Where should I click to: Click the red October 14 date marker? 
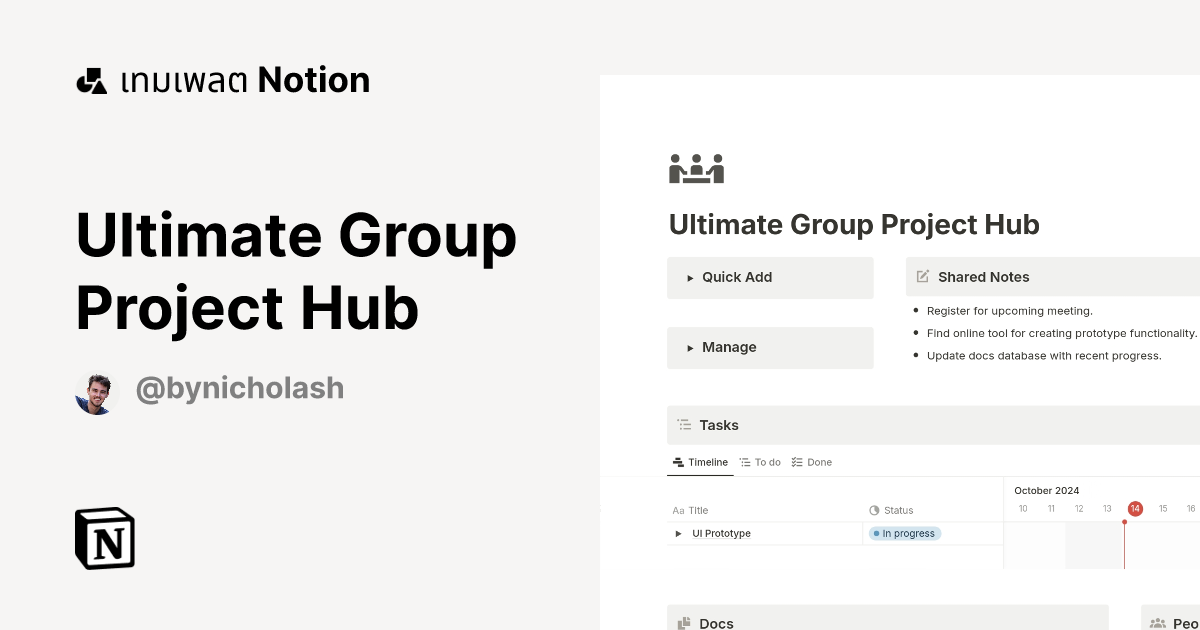[1135, 508]
